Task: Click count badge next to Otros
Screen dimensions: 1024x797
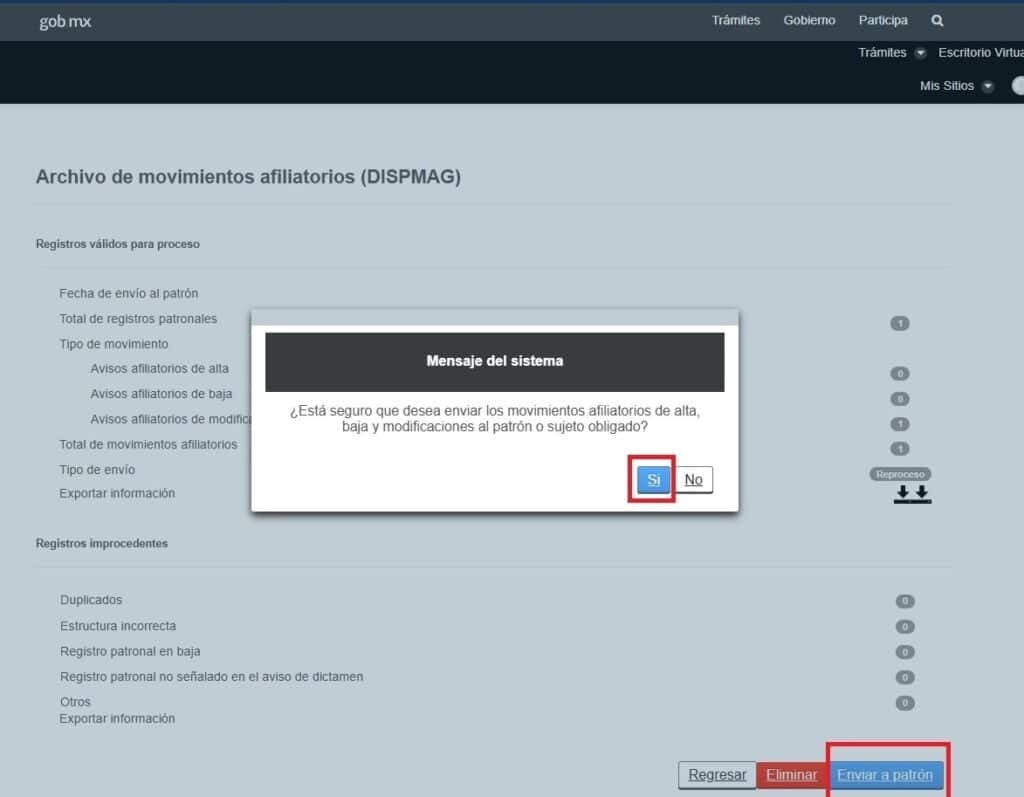Action: pos(904,703)
